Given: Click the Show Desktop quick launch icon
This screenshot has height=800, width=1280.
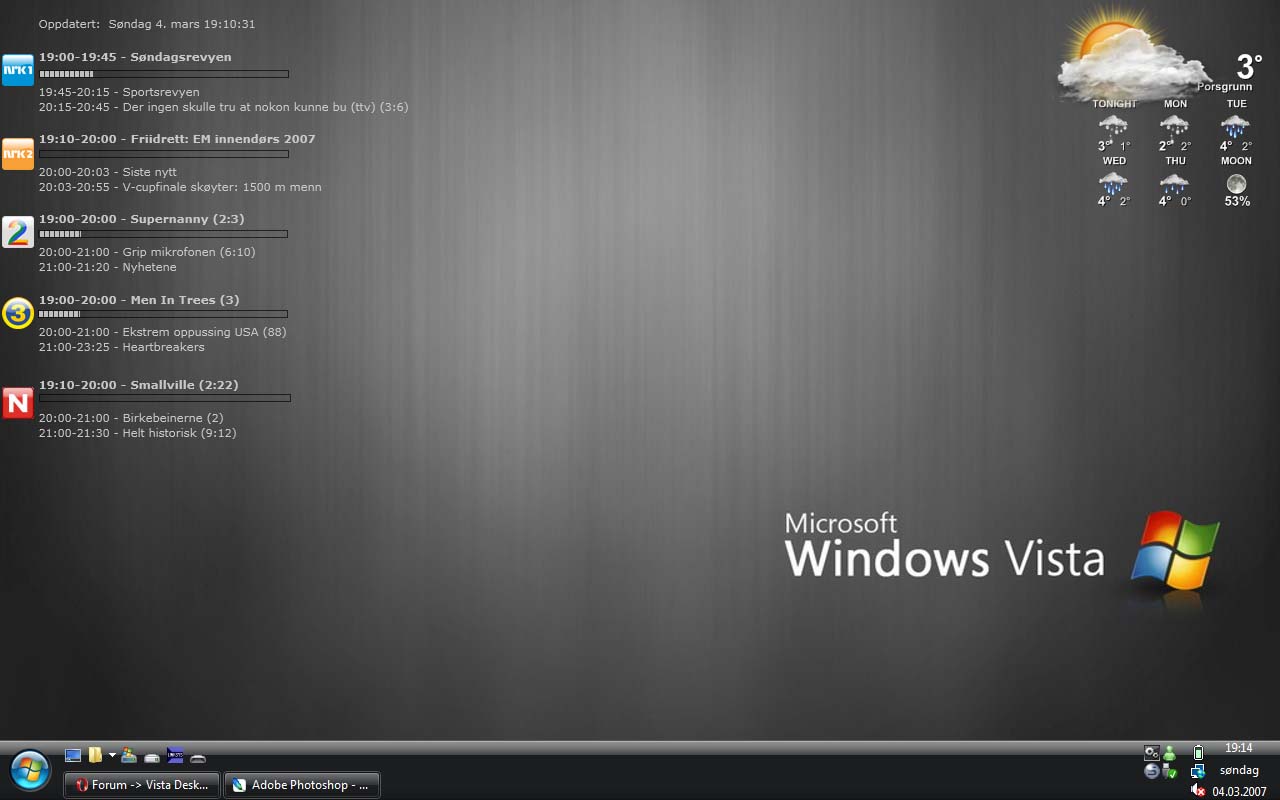Looking at the screenshot, I should pyautogui.click(x=73, y=756).
